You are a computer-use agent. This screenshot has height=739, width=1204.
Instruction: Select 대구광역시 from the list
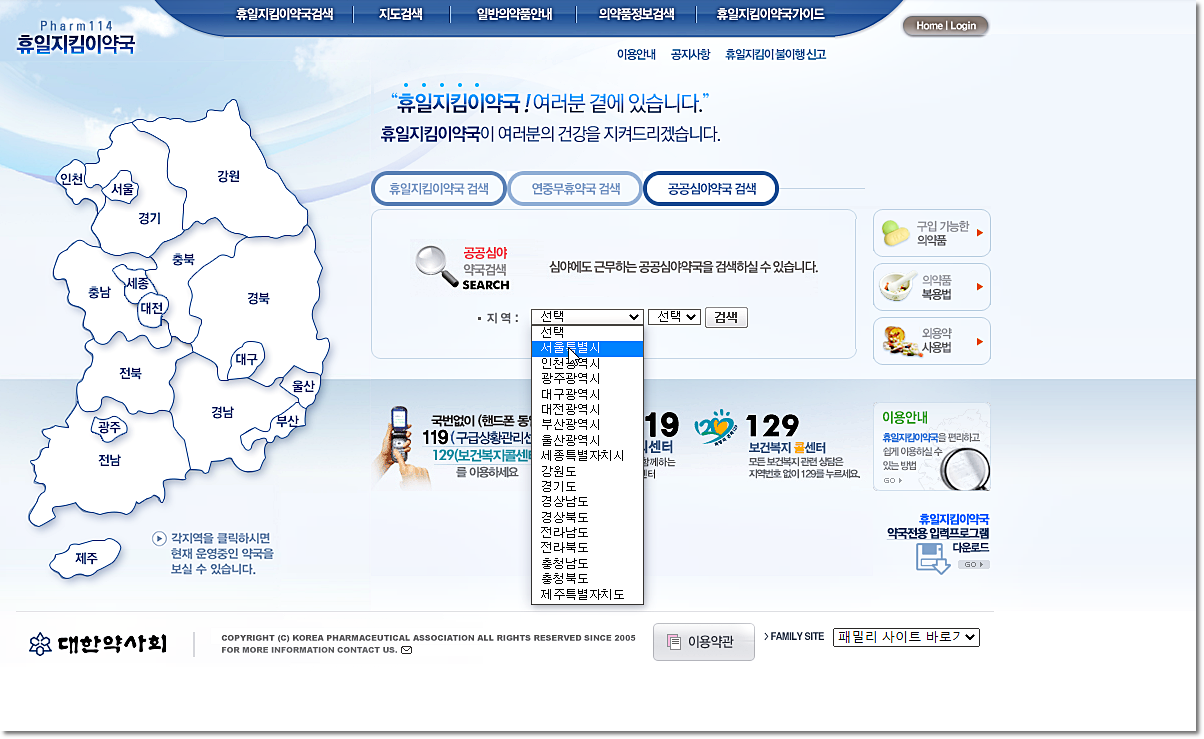click(x=587, y=394)
